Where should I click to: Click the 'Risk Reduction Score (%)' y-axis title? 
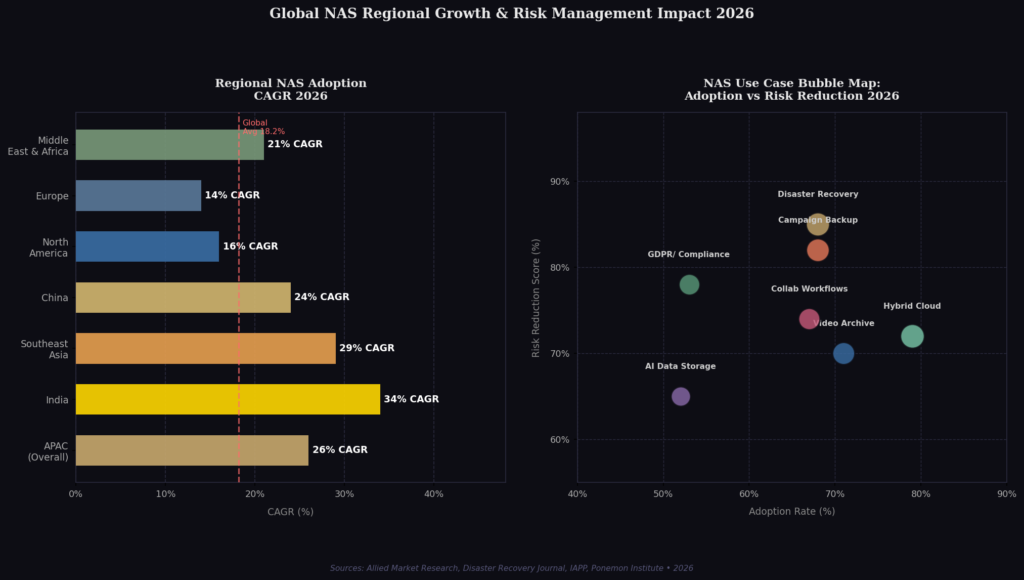[536, 298]
